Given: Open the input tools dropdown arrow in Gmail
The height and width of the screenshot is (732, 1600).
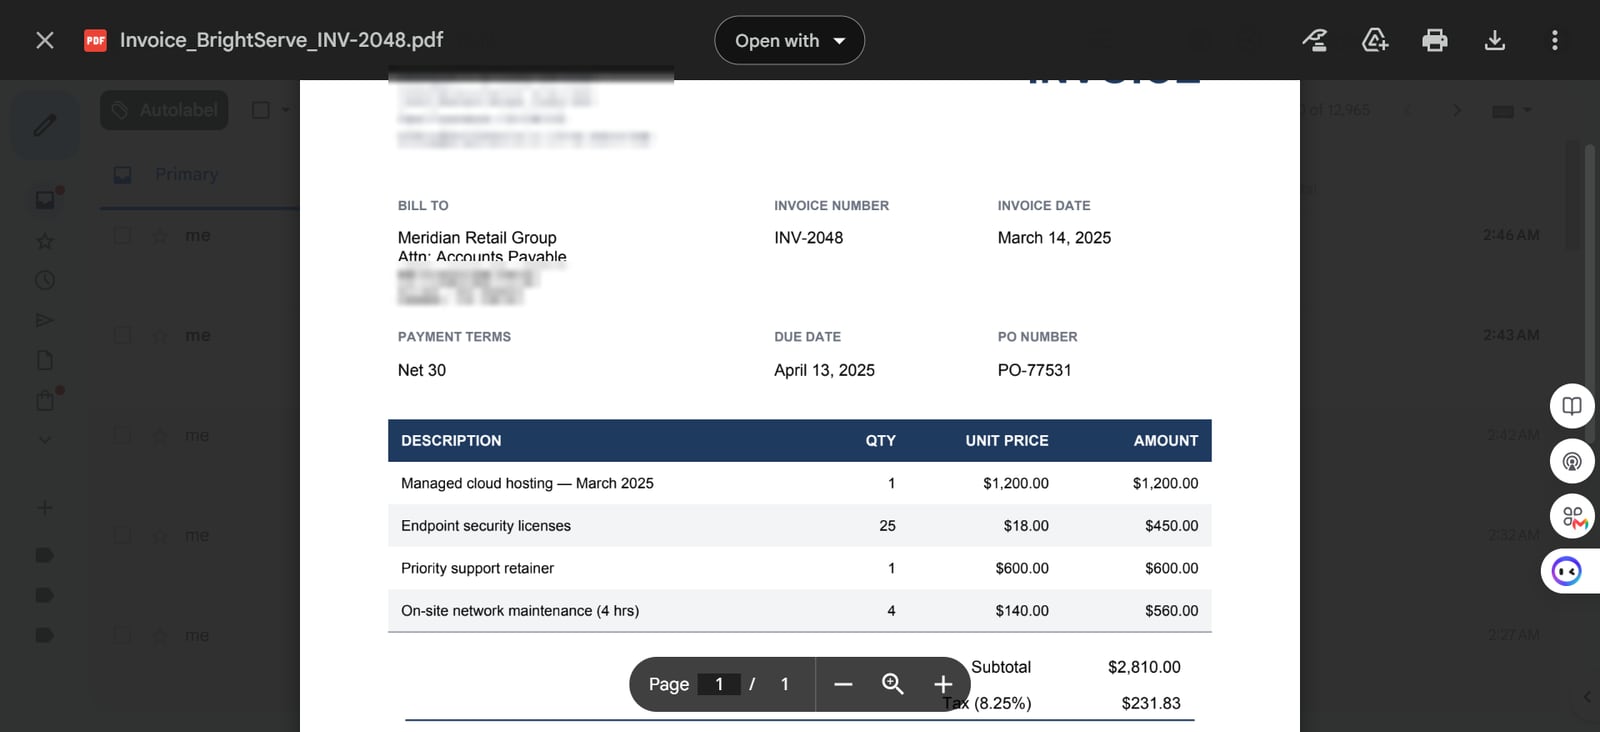Looking at the screenshot, I should 1527,110.
